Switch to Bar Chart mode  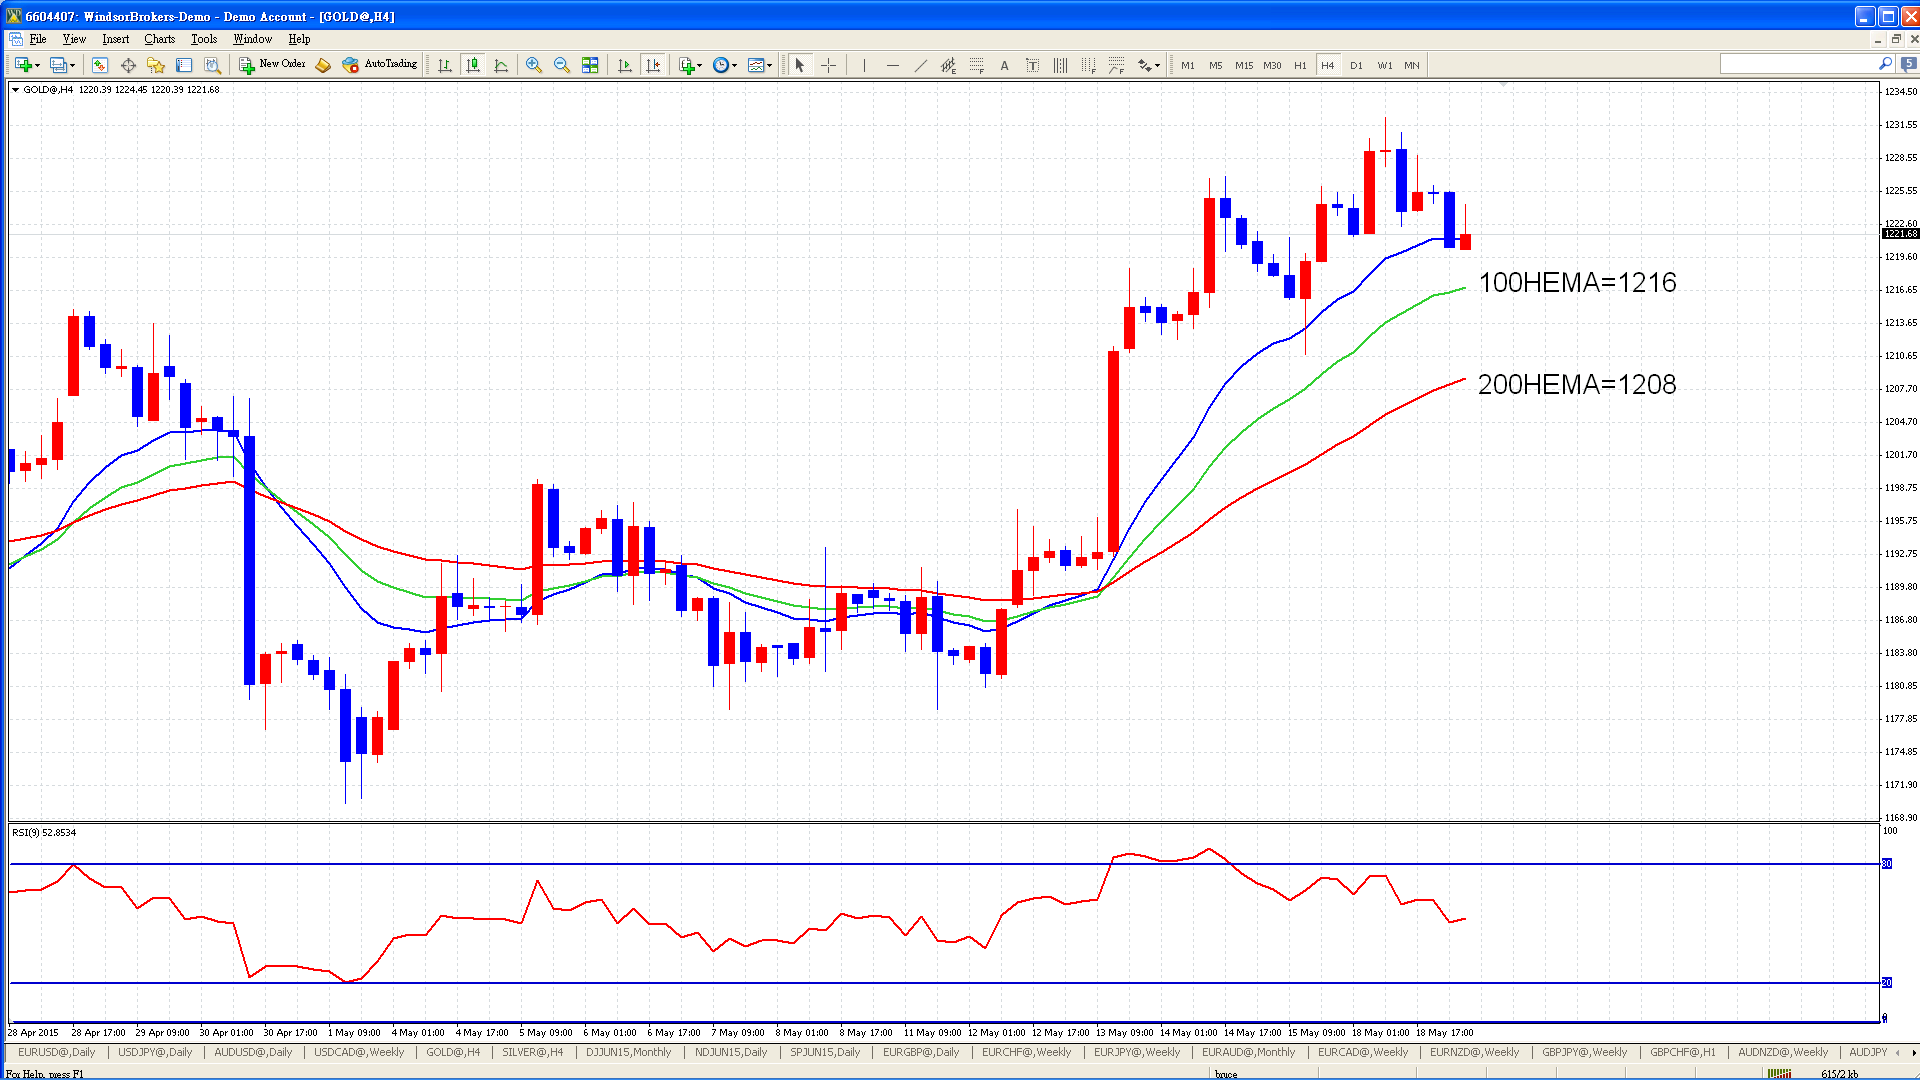(x=445, y=65)
